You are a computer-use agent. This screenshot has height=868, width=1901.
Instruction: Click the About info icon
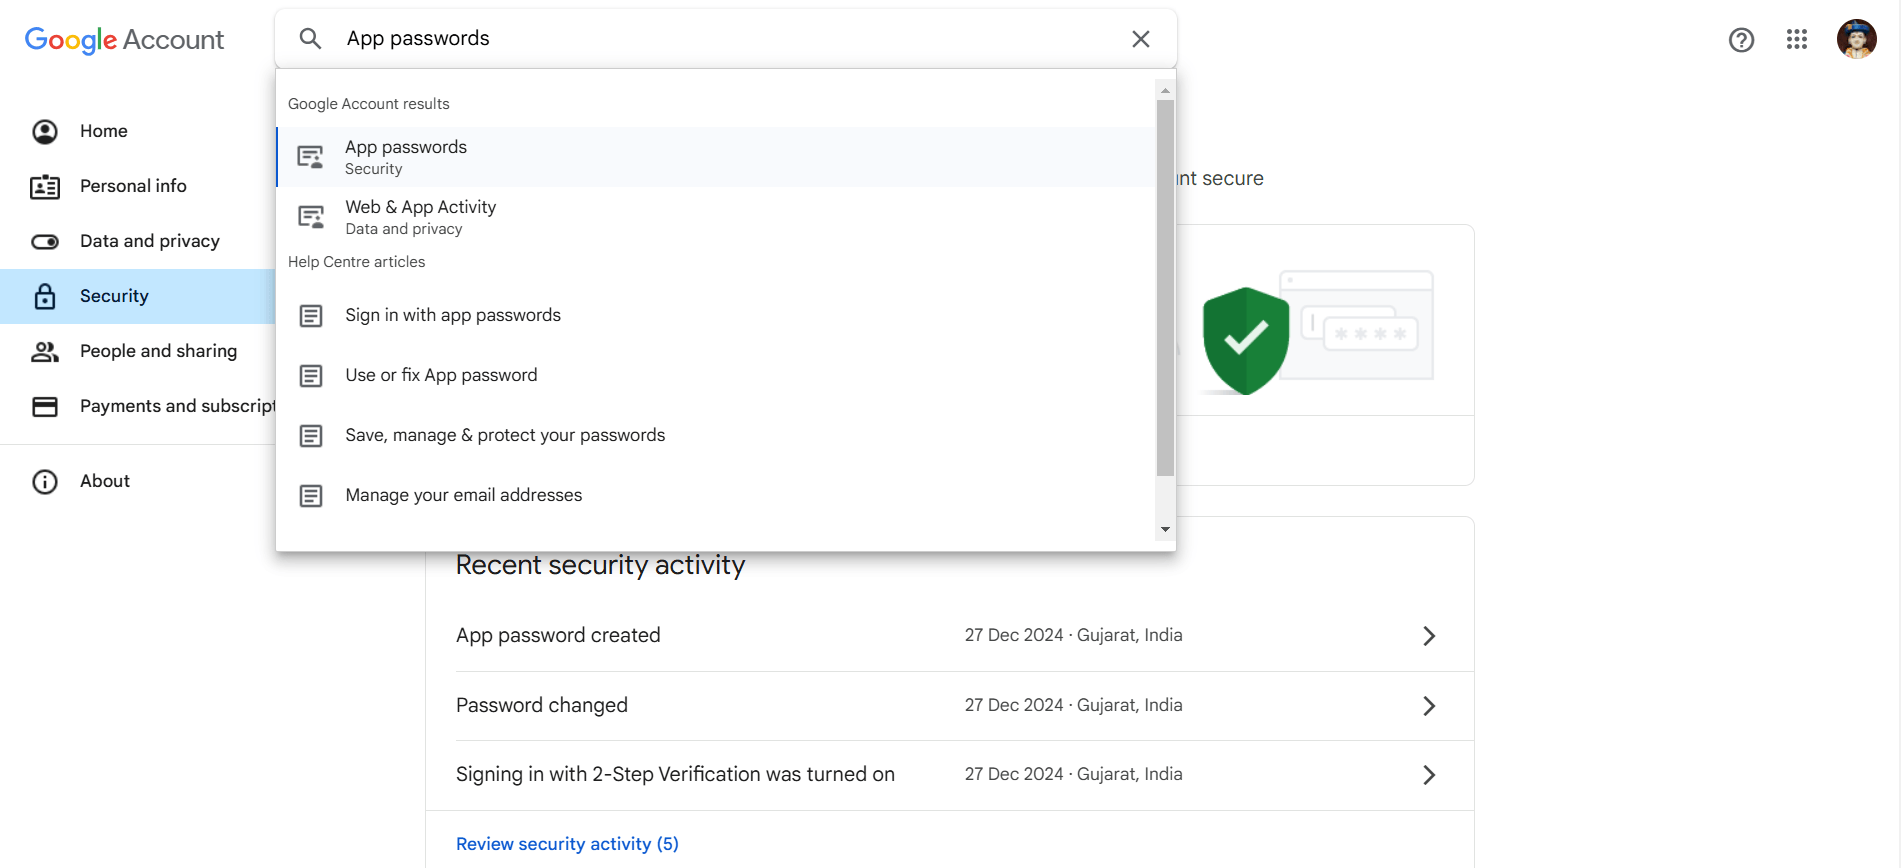click(45, 481)
